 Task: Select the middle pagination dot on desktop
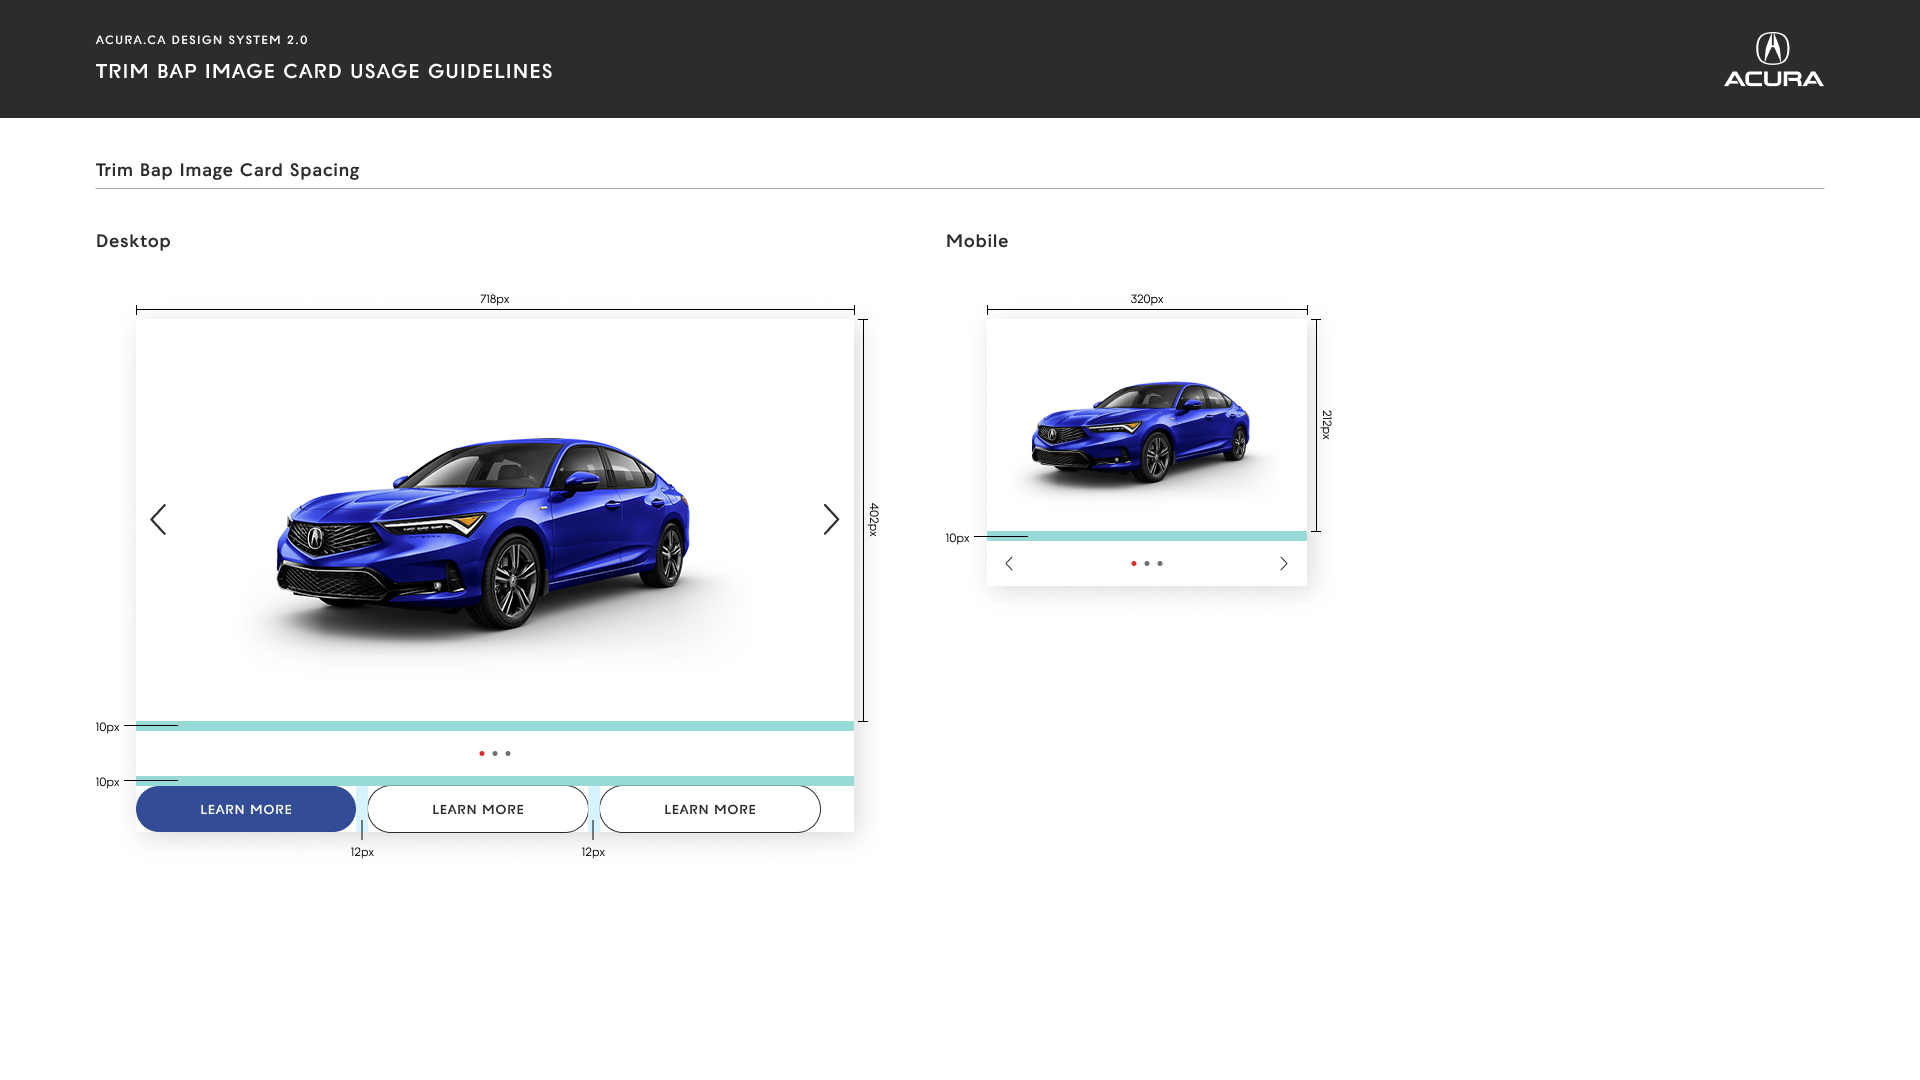point(495,754)
